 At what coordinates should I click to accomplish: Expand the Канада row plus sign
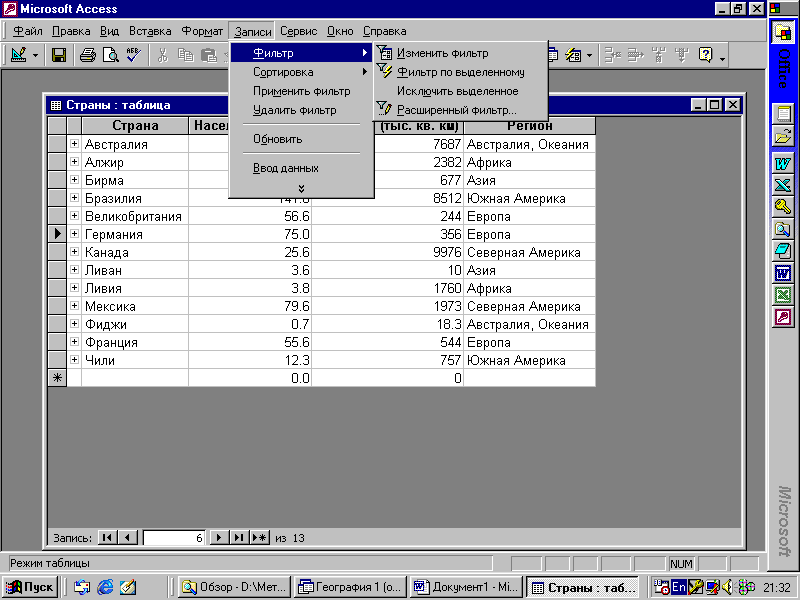tap(74, 252)
